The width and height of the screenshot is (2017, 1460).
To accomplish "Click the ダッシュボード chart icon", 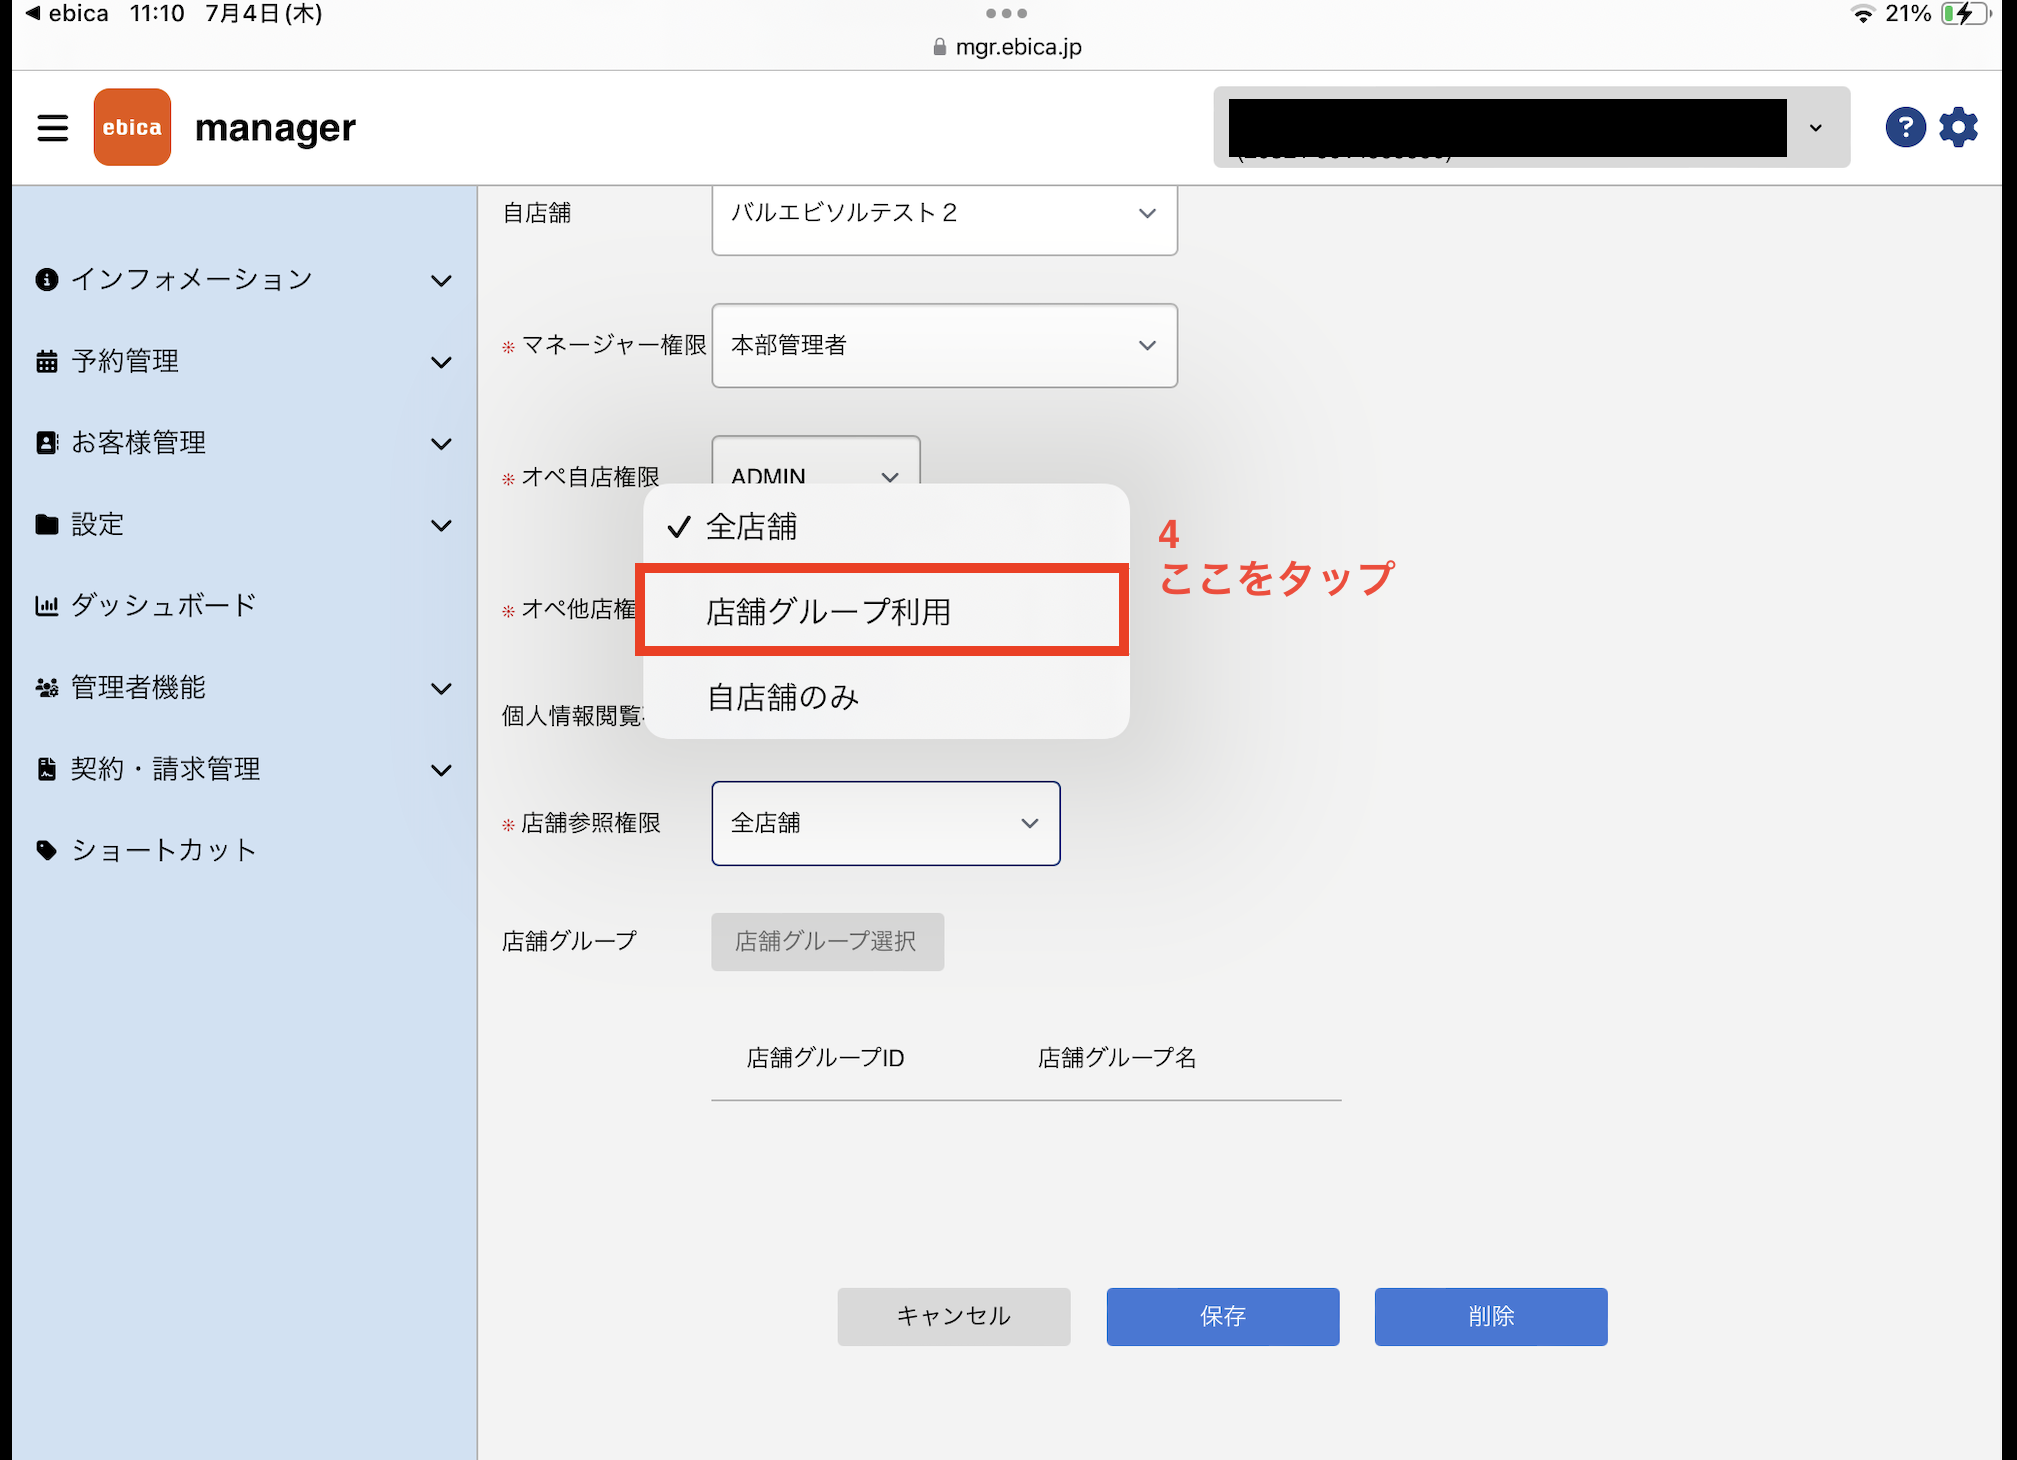I will coord(46,605).
